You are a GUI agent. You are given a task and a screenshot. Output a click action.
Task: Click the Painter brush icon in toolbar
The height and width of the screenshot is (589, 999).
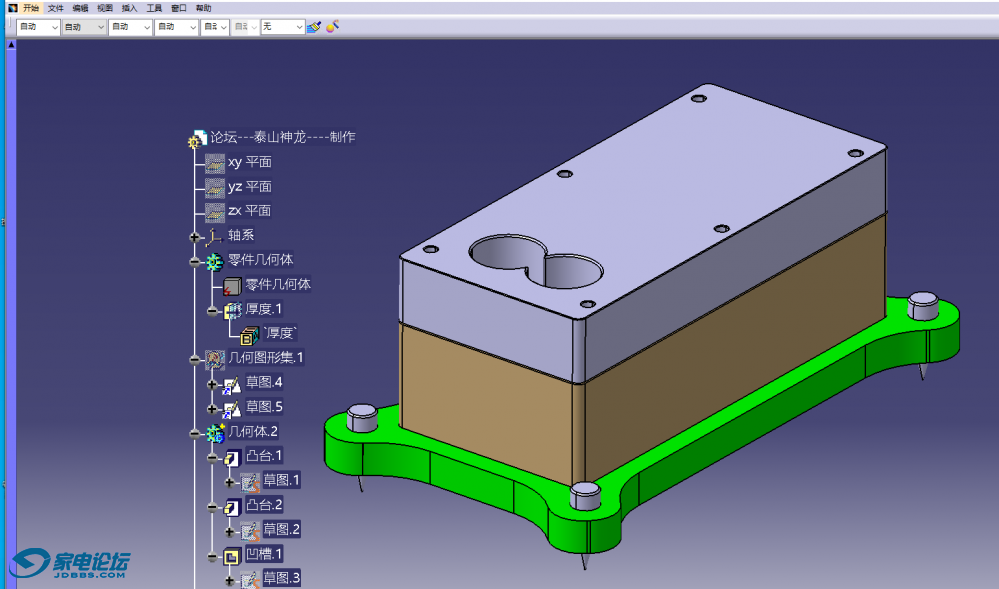tap(314, 27)
